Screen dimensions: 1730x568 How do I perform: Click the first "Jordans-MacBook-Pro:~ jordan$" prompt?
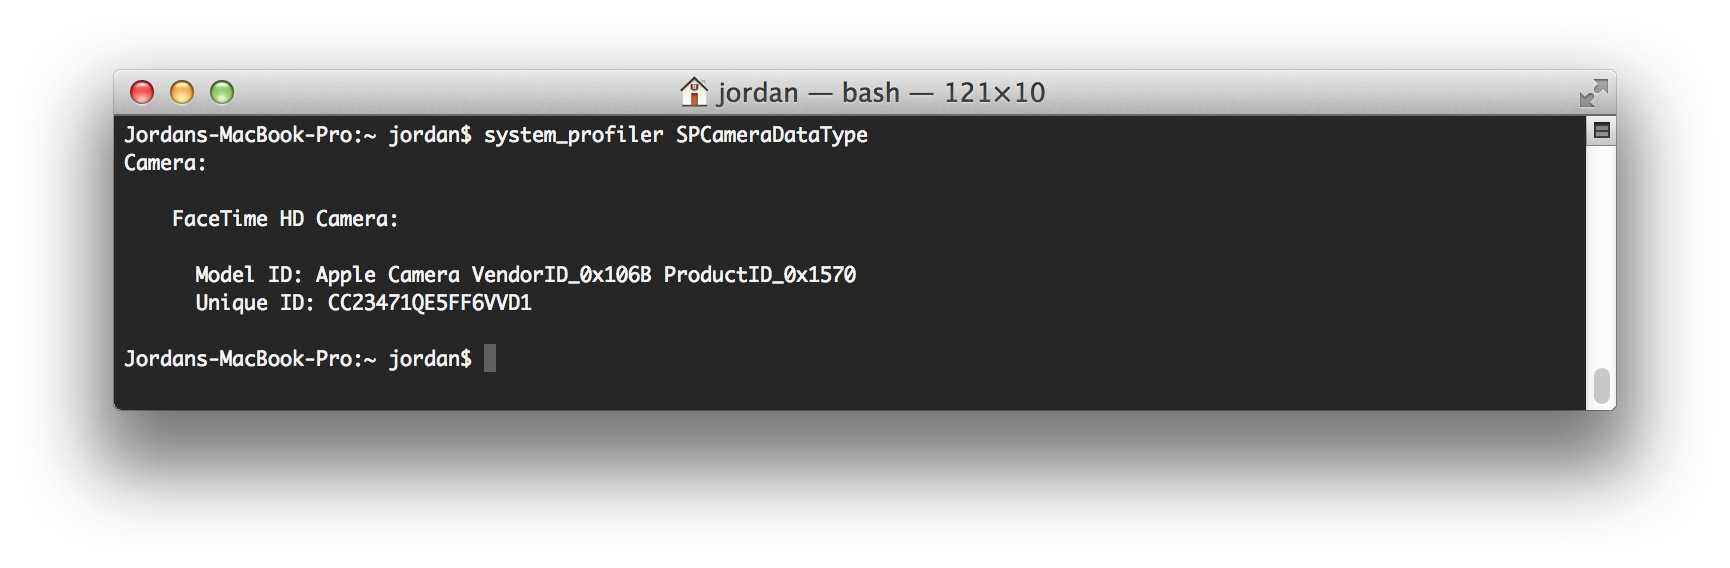pos(297,135)
